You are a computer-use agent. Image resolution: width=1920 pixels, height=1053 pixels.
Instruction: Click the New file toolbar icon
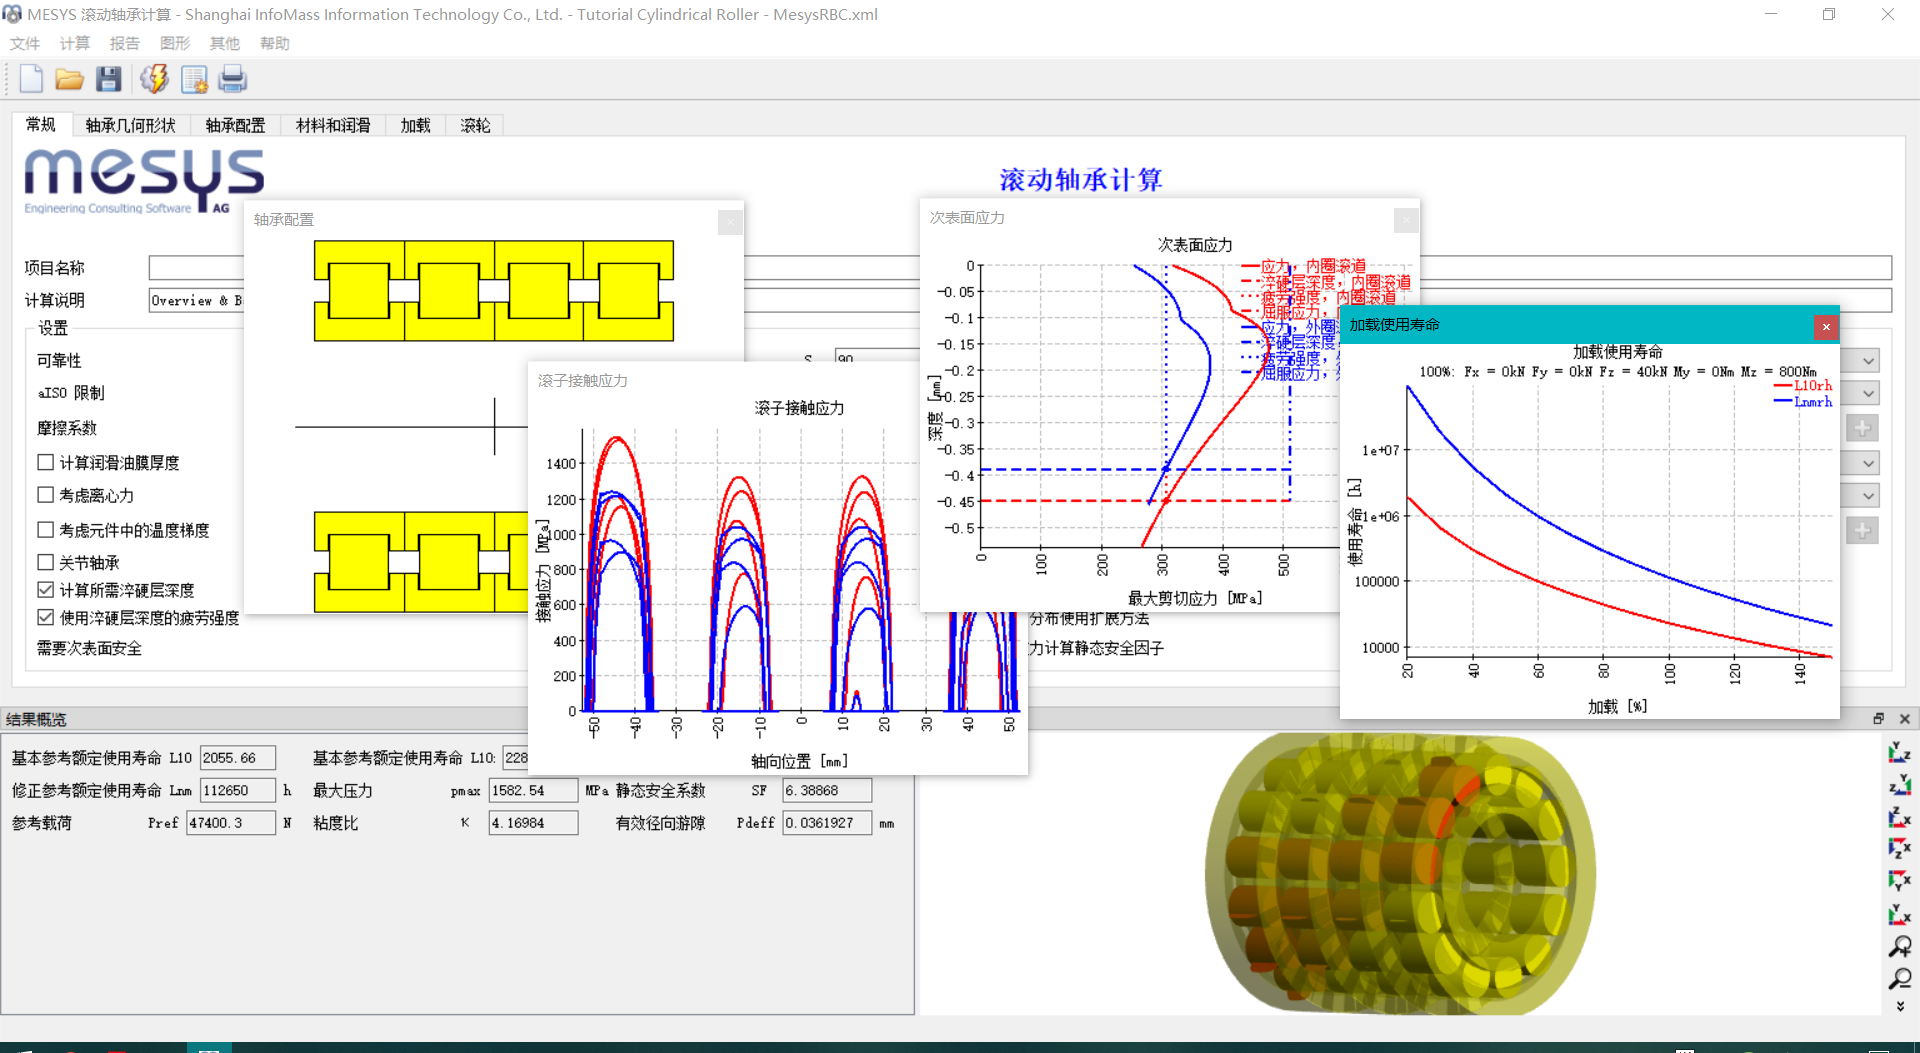click(31, 79)
